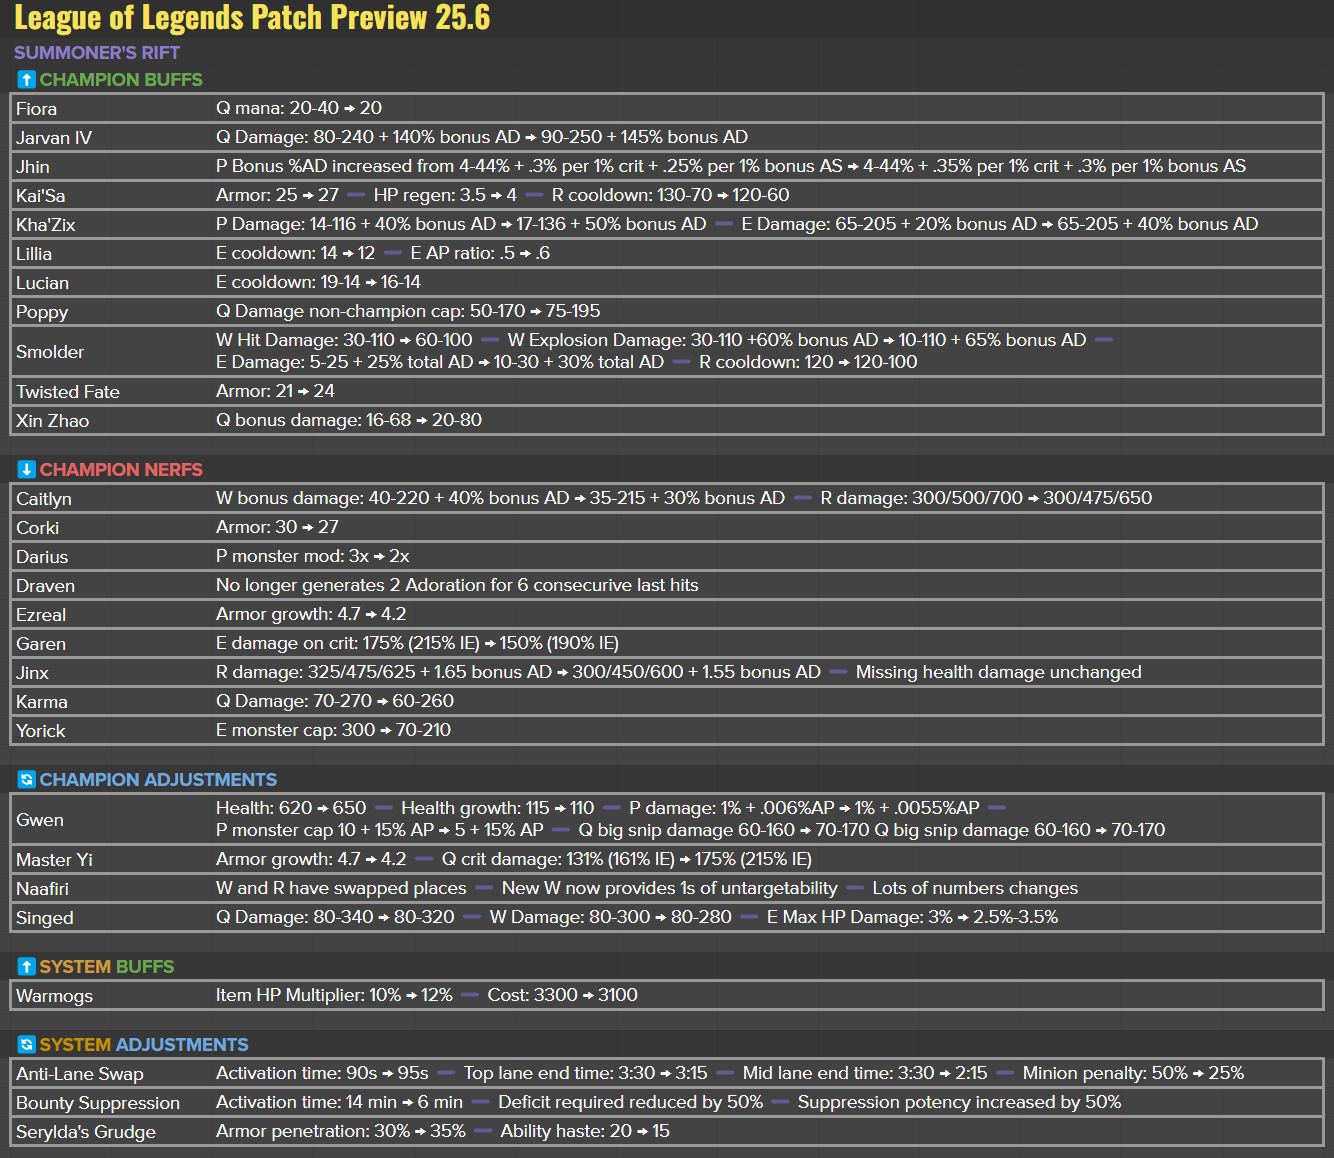Select the Caitlyn nerf entry name

44,499
